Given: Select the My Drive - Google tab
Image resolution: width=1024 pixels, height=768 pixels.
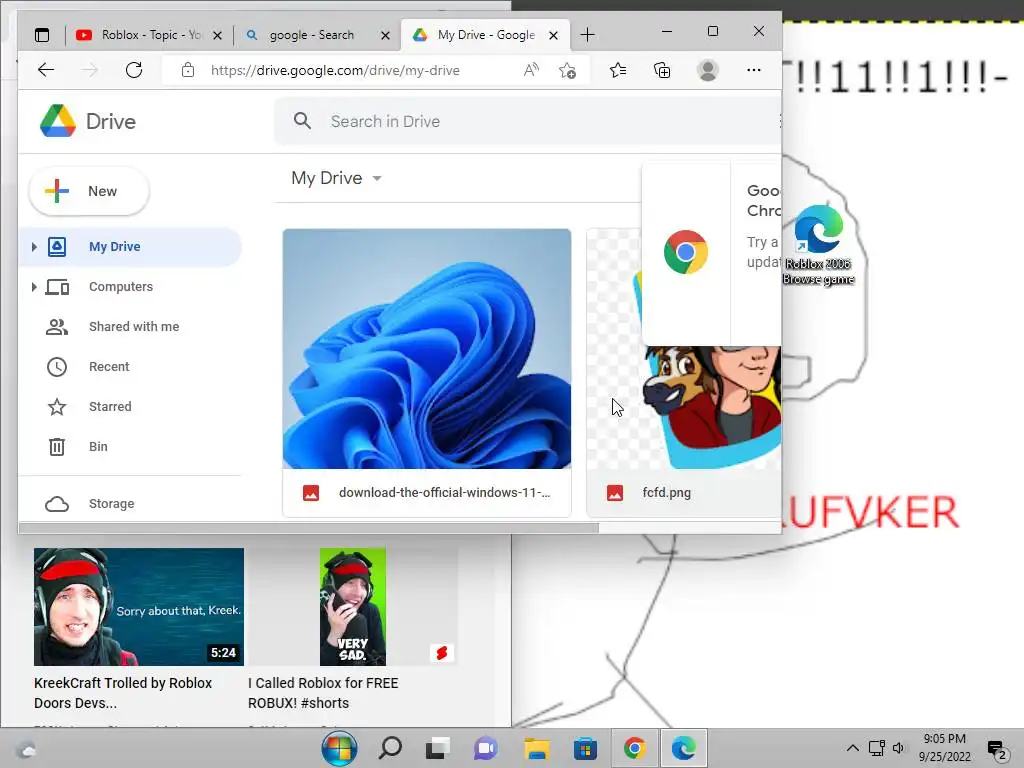Looking at the screenshot, I should point(485,35).
